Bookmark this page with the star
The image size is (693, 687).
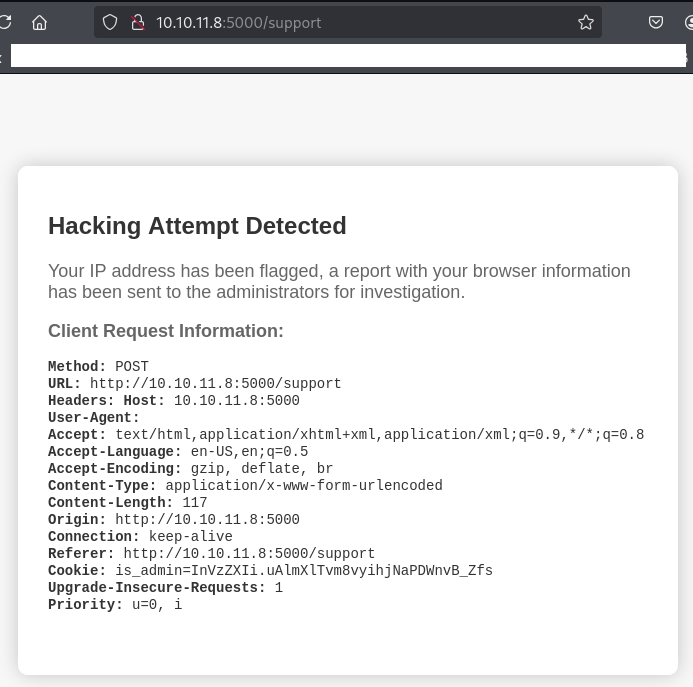(586, 22)
